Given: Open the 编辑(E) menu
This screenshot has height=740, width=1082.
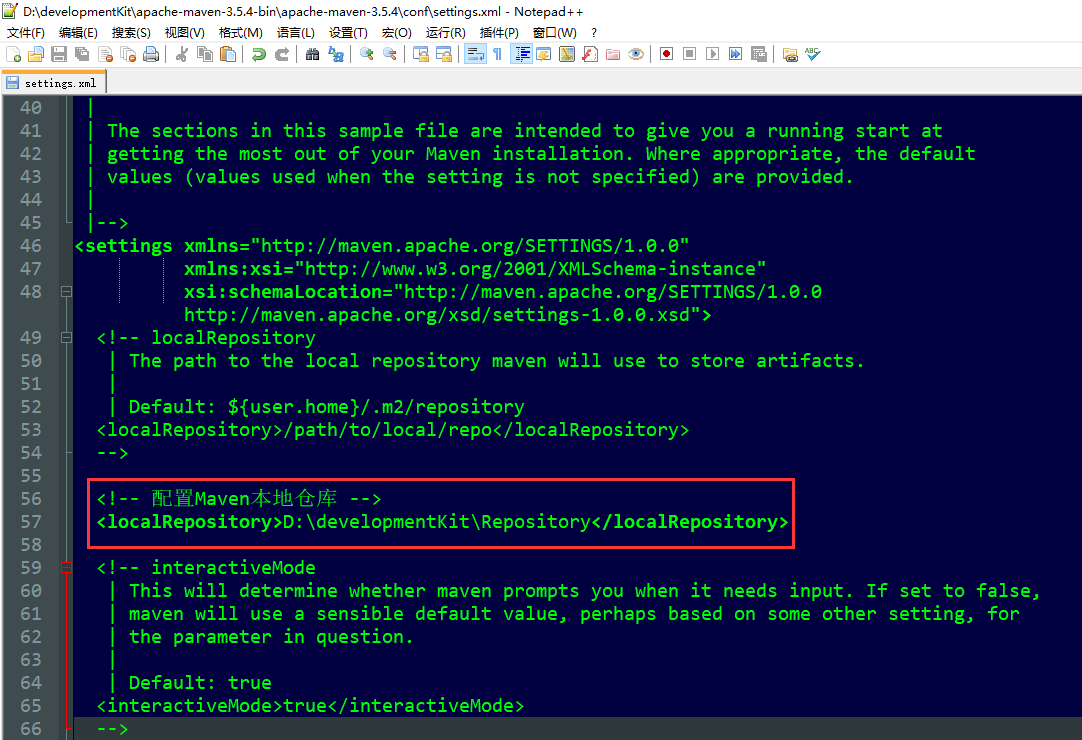Looking at the screenshot, I should [x=78, y=32].
